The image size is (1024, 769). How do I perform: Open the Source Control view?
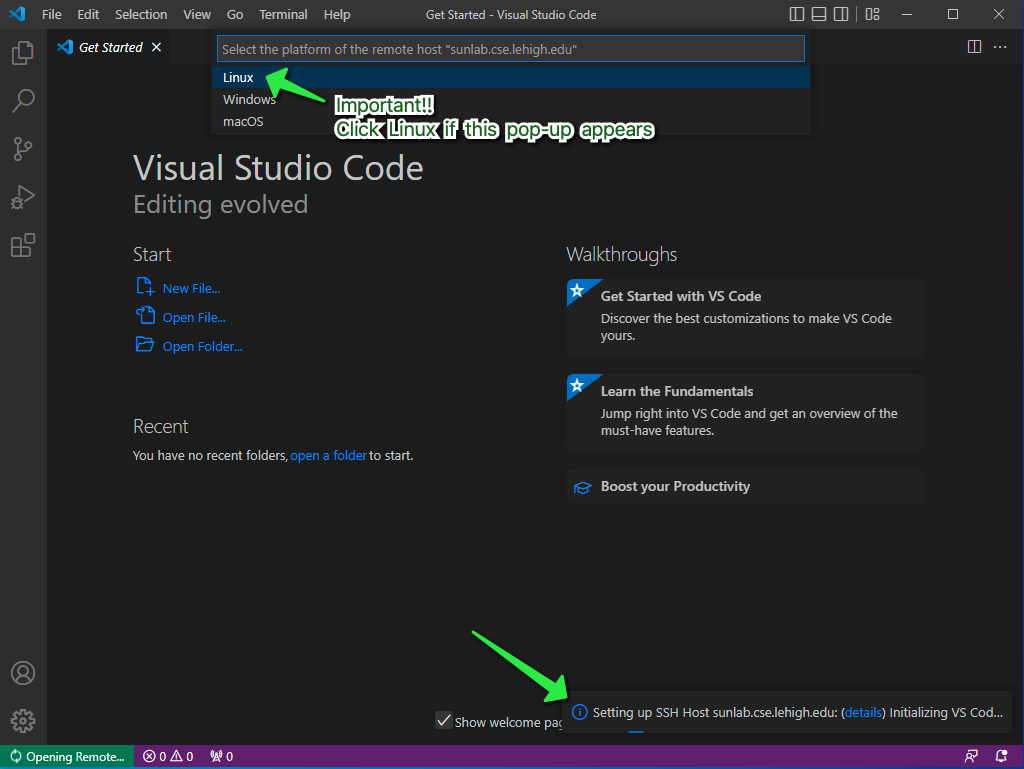(x=23, y=149)
